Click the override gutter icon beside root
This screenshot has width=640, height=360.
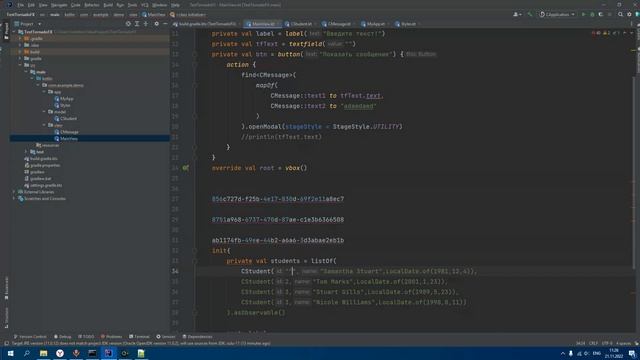pyautogui.click(x=185, y=168)
